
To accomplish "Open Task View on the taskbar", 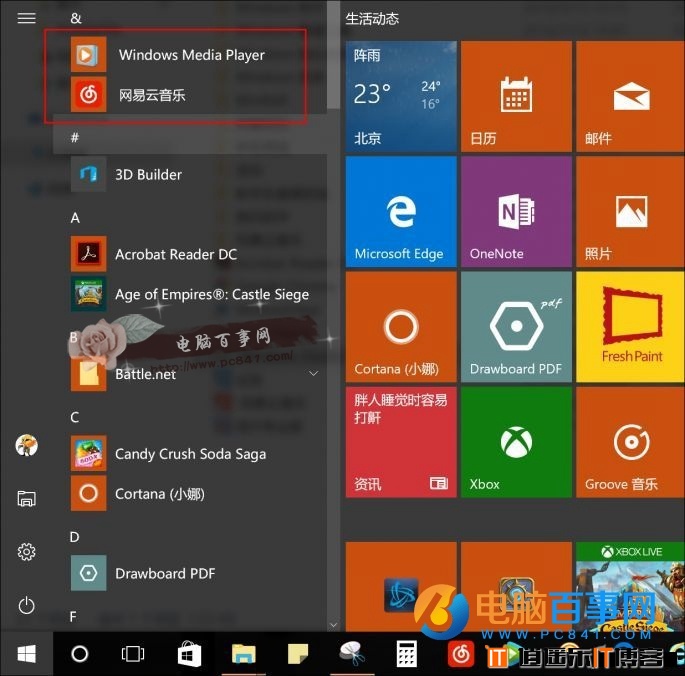I will [x=133, y=654].
